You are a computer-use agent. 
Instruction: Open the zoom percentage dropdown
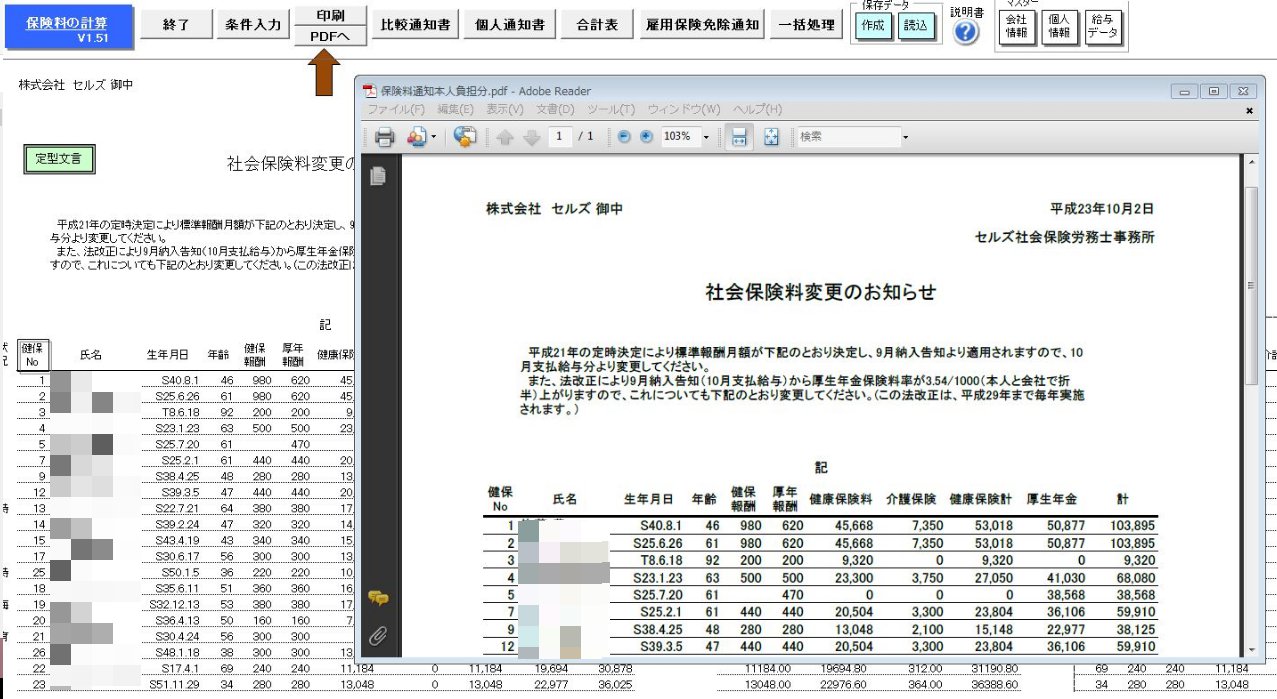706,137
